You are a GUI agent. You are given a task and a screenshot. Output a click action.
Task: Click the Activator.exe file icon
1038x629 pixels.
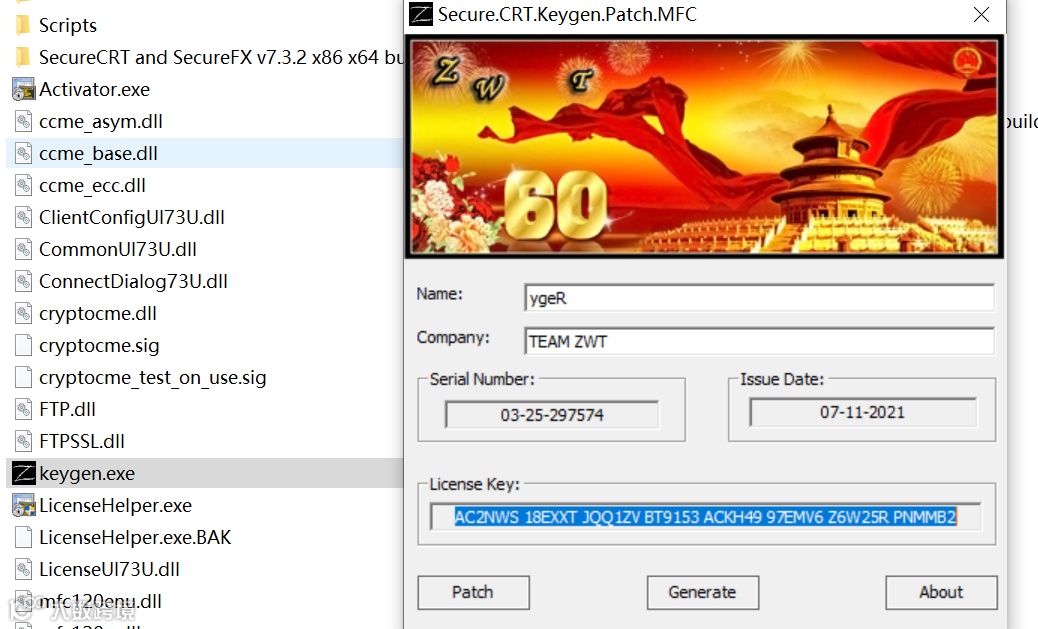tap(23, 89)
